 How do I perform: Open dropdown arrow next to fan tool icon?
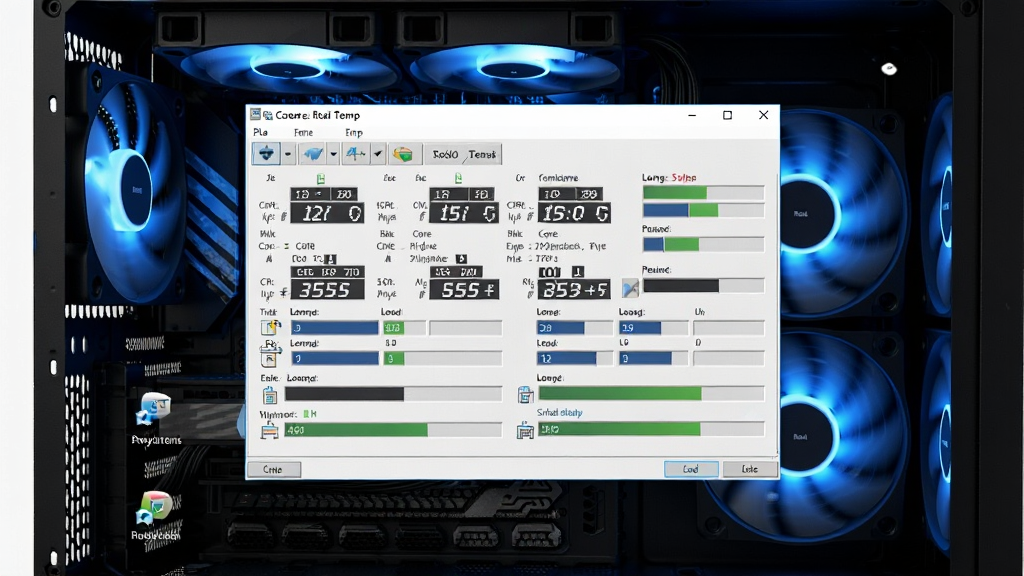pyautogui.click(x=287, y=155)
